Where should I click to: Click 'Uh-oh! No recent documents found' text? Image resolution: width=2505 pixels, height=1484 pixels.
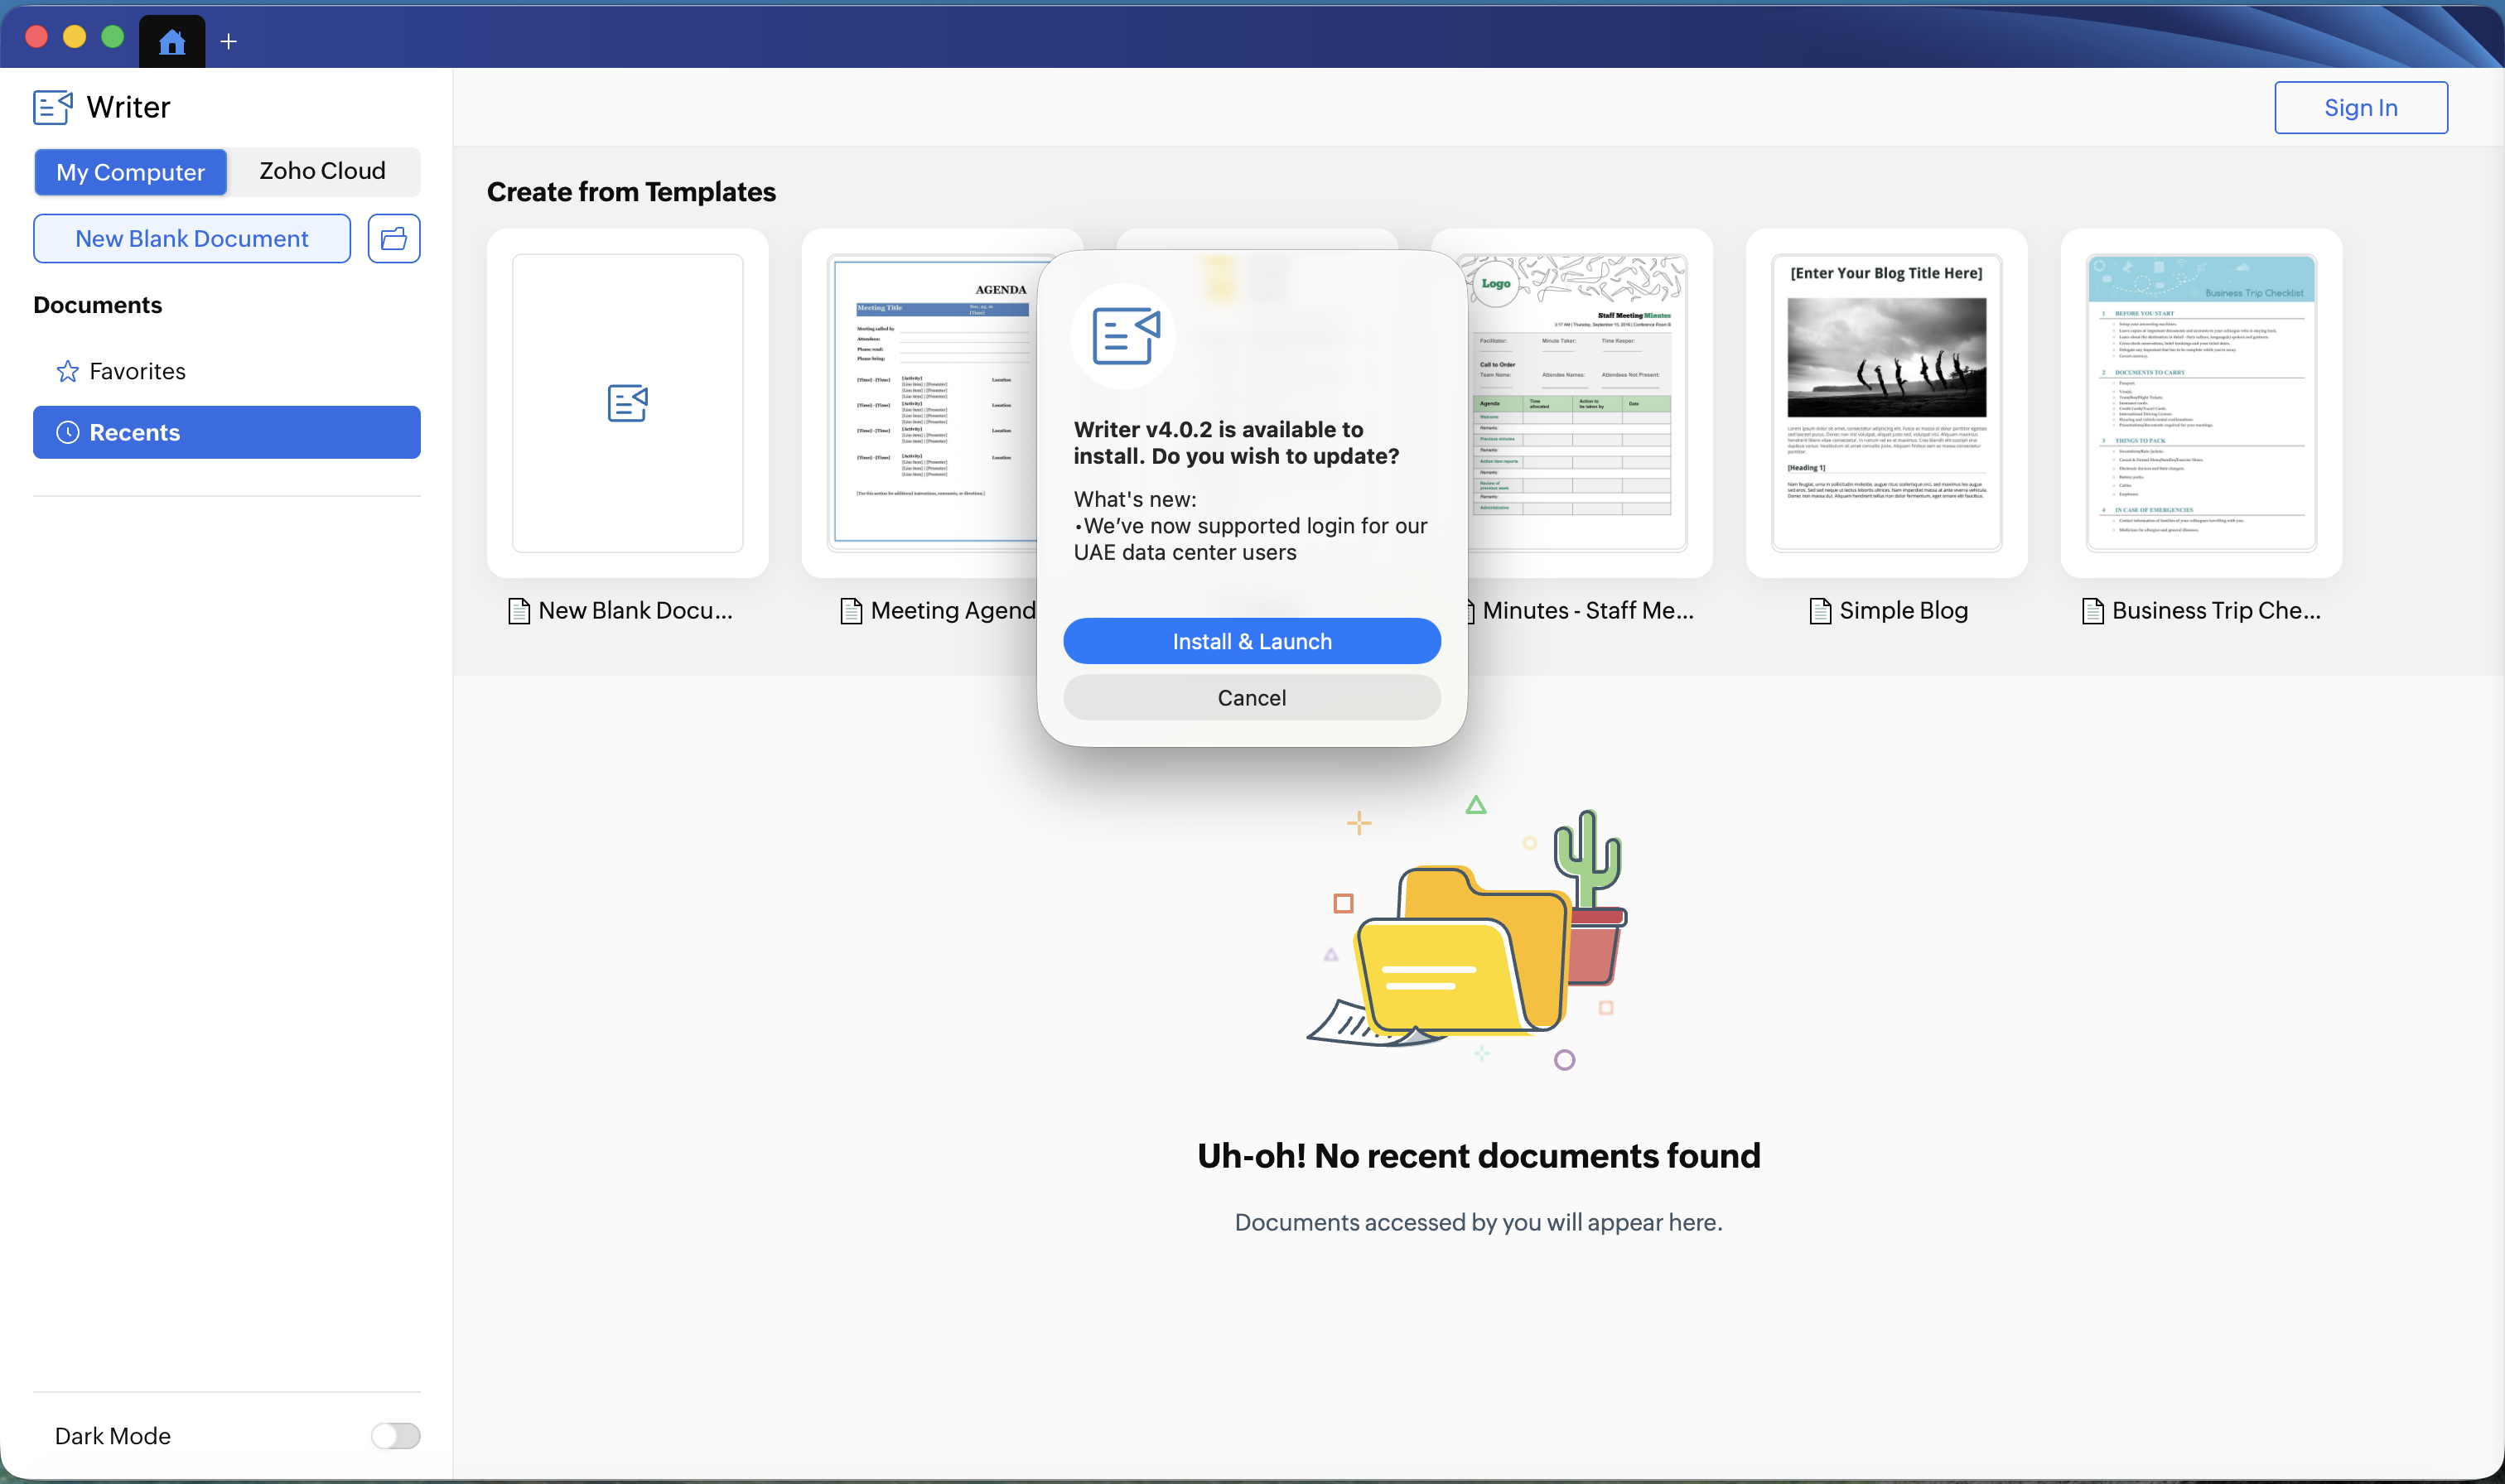pyautogui.click(x=1479, y=1156)
